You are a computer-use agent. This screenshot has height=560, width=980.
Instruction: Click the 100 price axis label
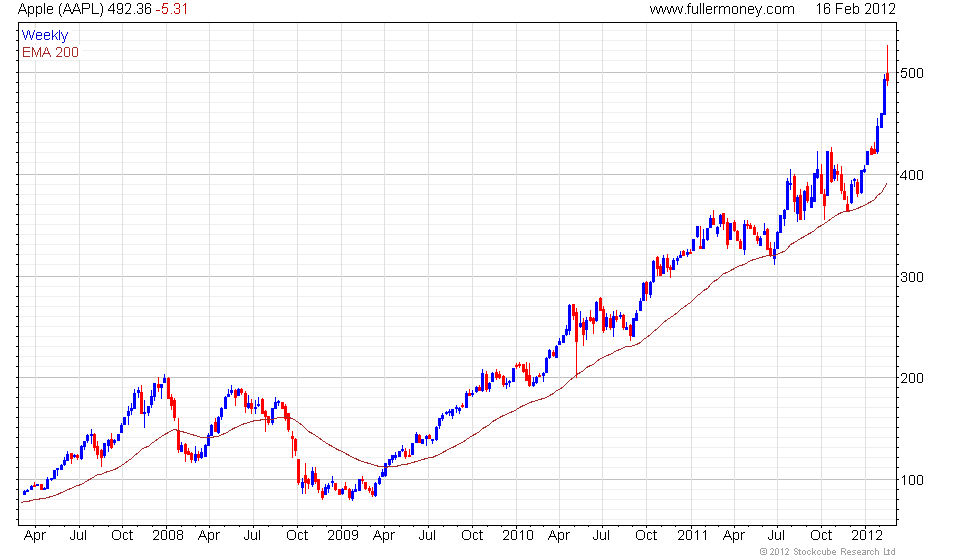click(x=911, y=480)
